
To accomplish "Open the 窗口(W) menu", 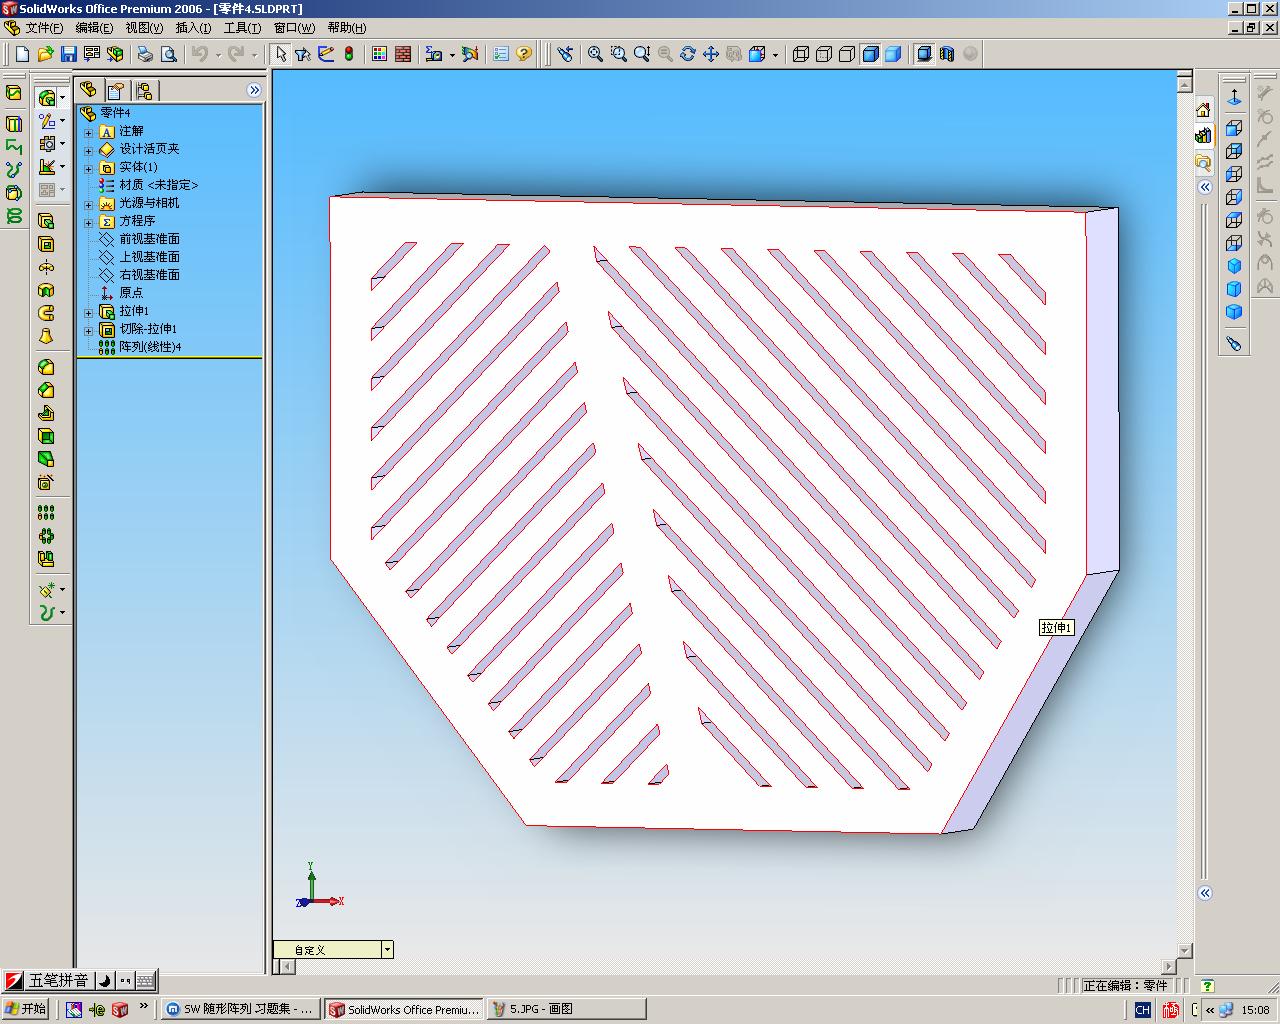I will (x=294, y=28).
